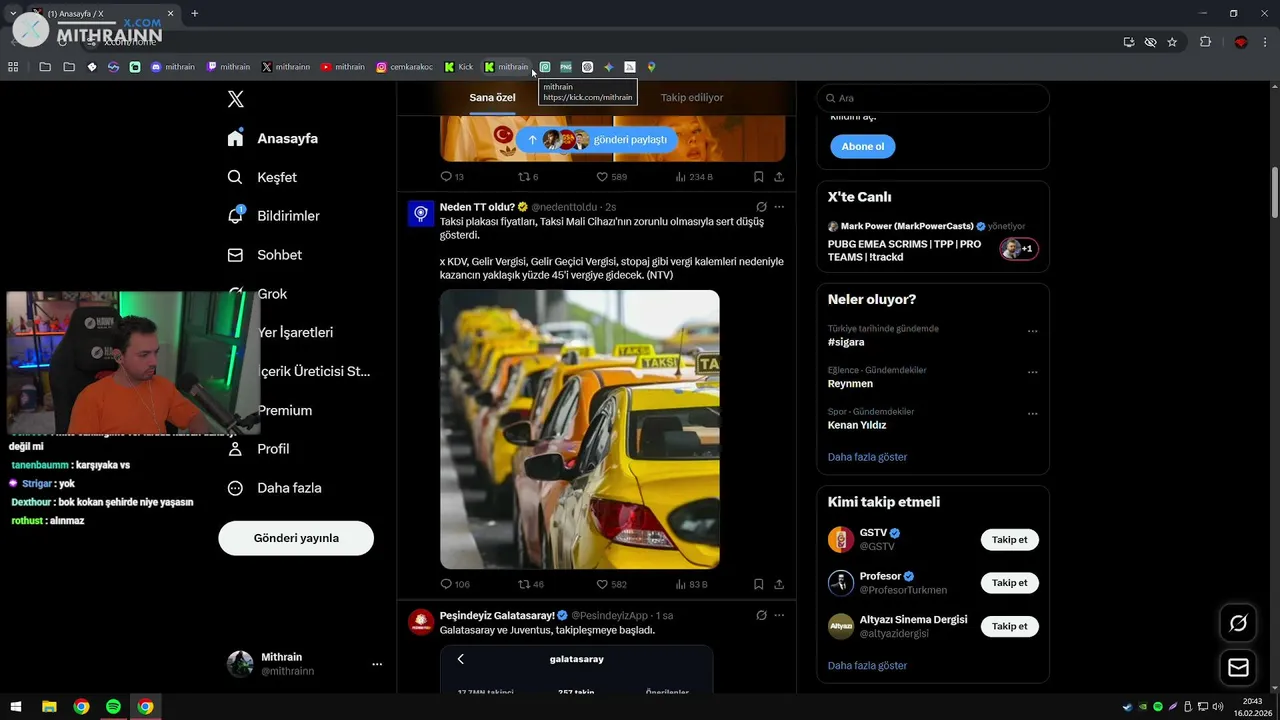Open more options on Neden TT oldu post

click(779, 207)
